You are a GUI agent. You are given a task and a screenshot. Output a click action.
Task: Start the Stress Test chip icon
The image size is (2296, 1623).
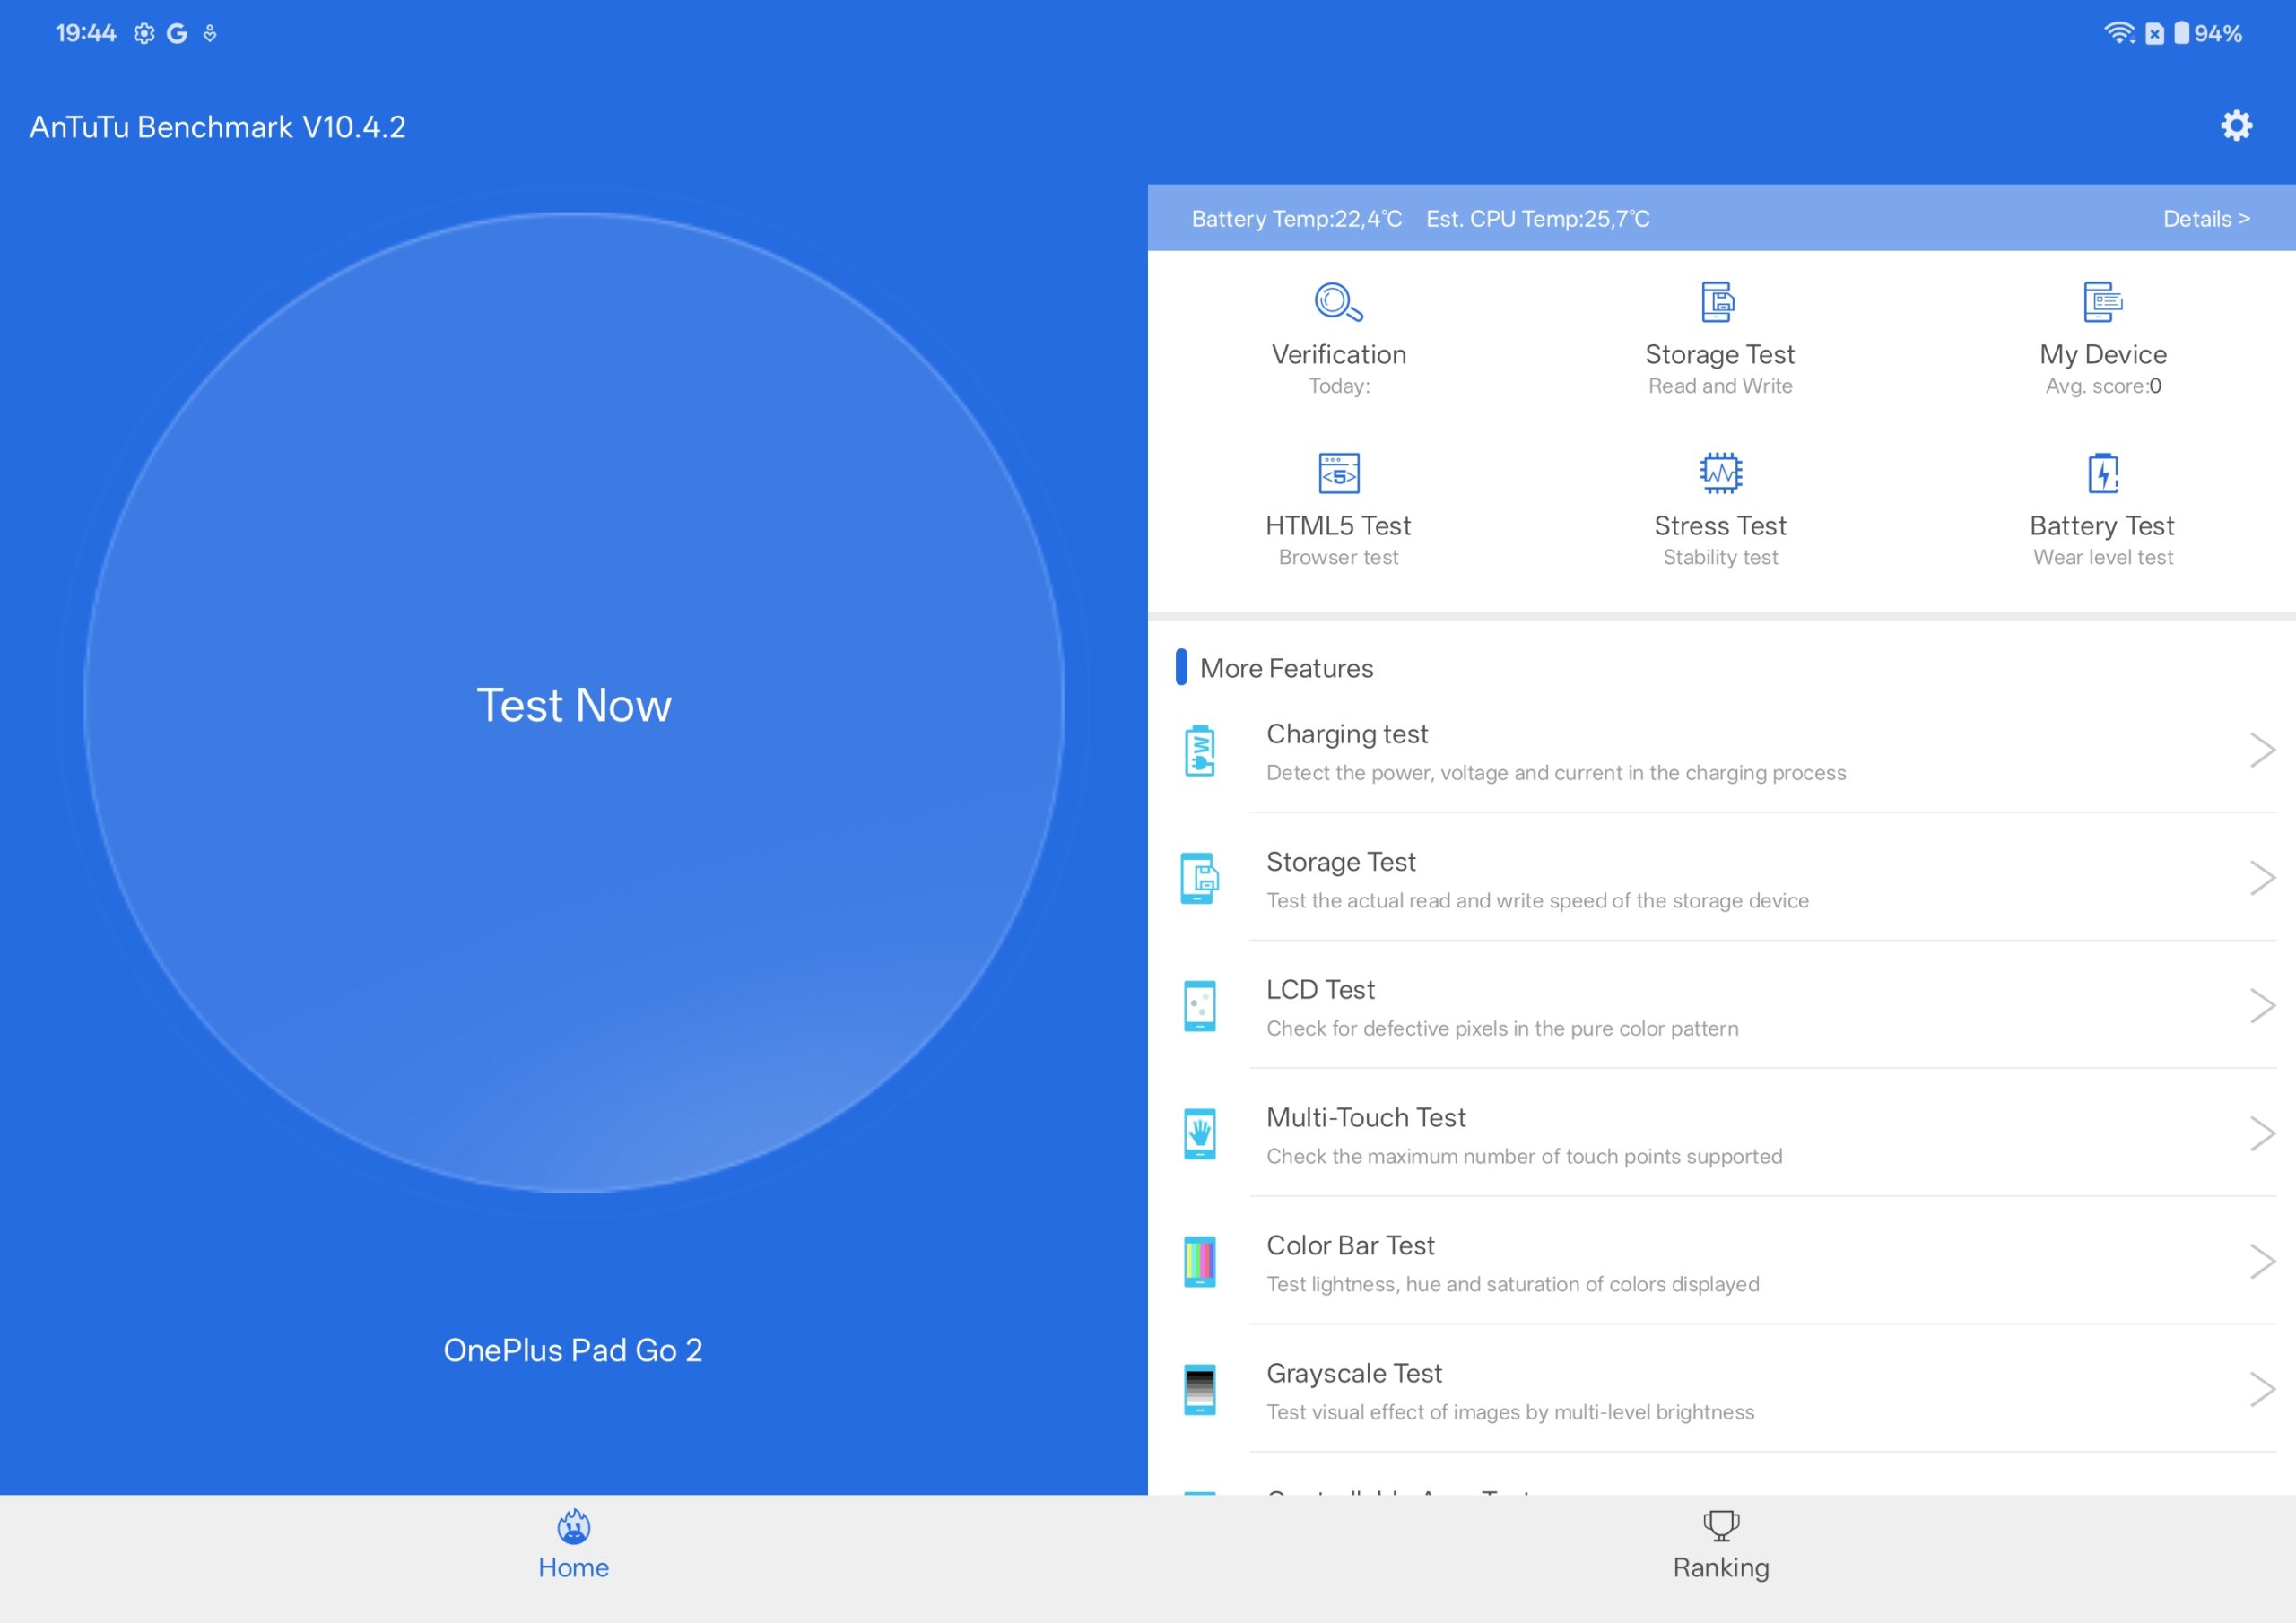(1720, 473)
